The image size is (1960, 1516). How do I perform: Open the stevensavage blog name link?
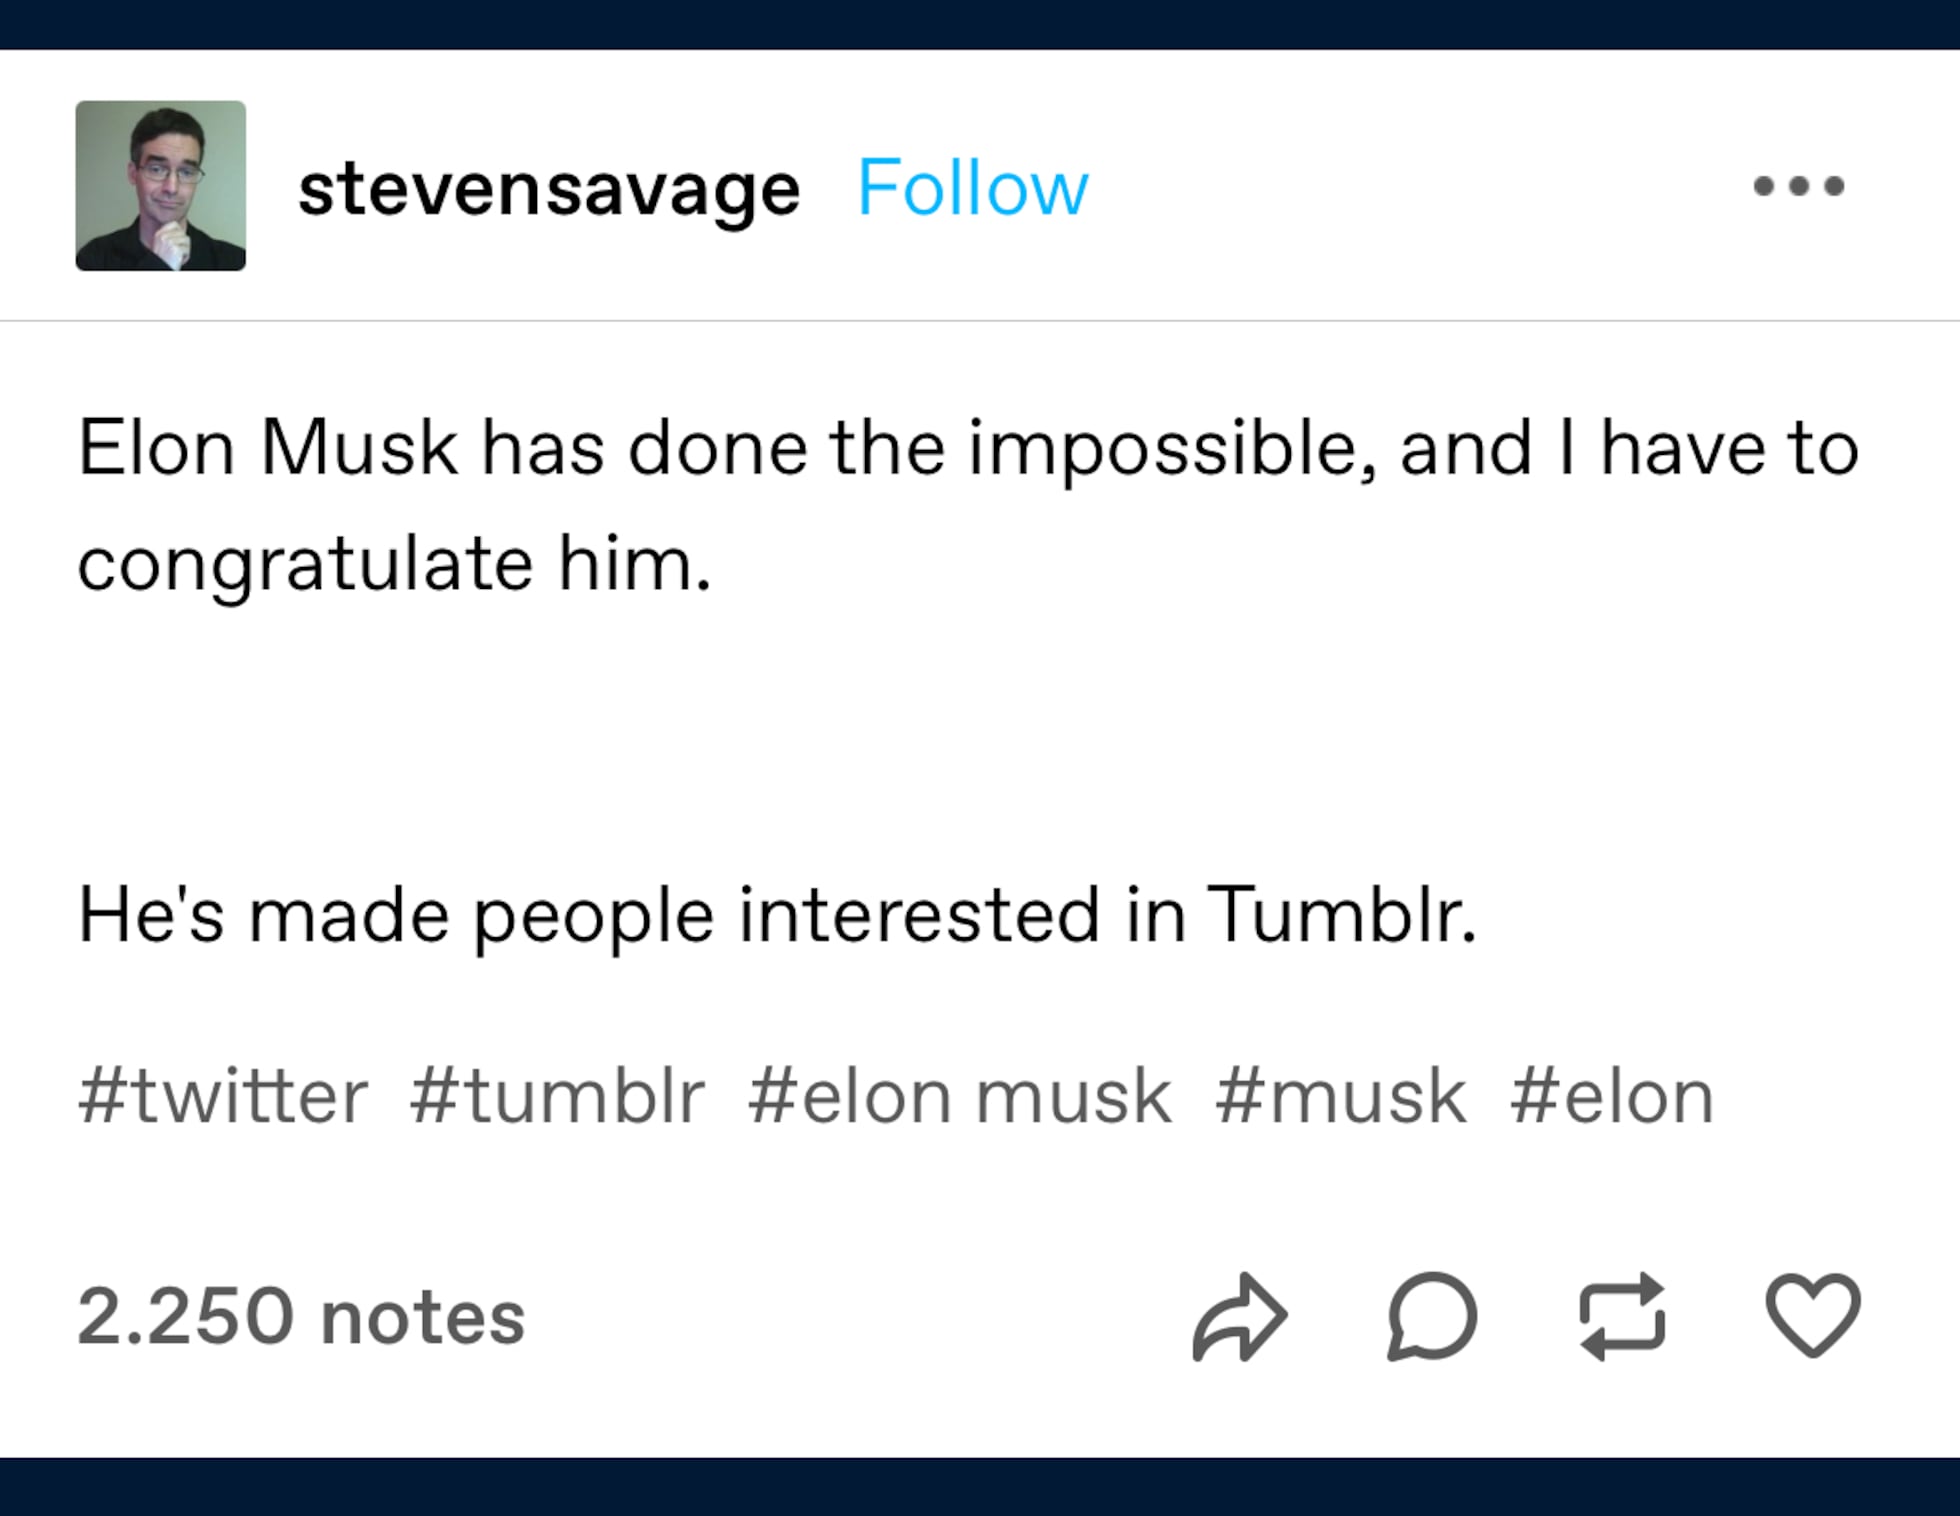click(x=549, y=188)
